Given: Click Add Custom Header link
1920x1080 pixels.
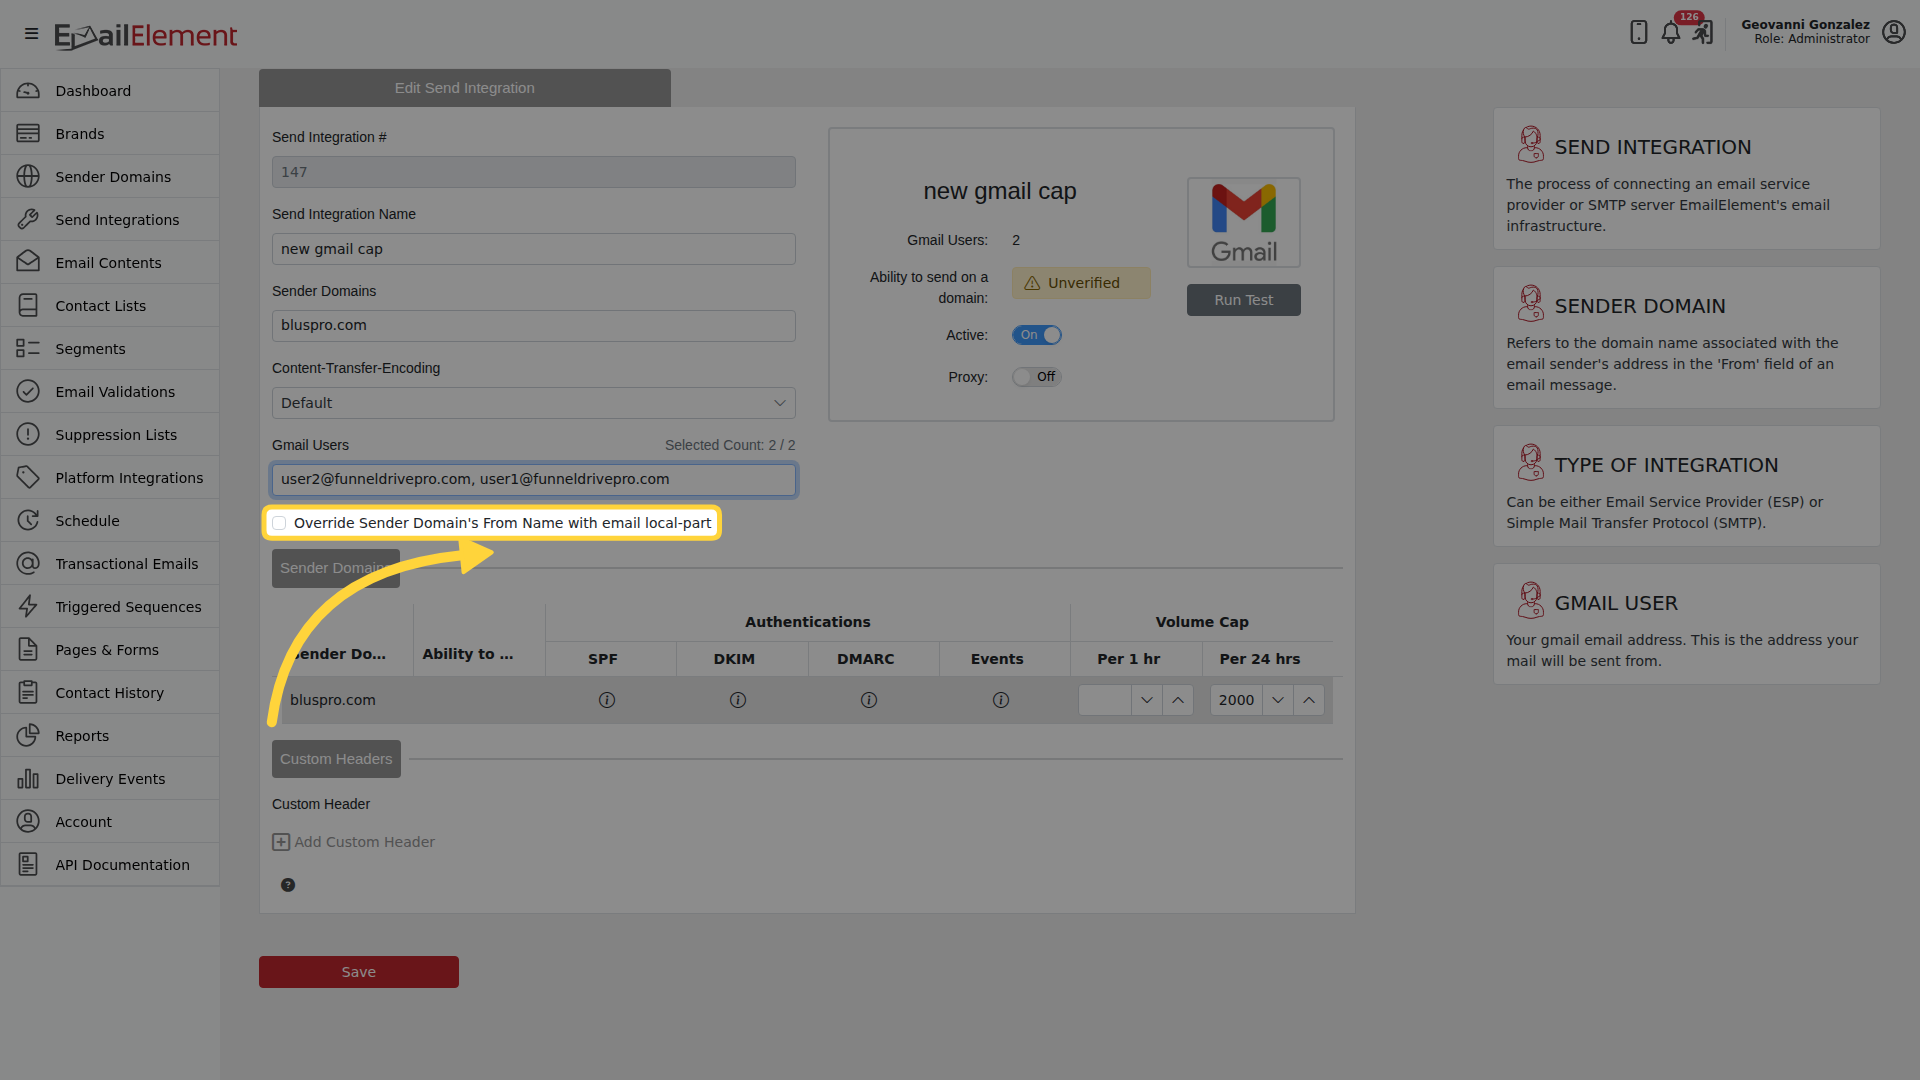Looking at the screenshot, I should pyautogui.click(x=354, y=842).
